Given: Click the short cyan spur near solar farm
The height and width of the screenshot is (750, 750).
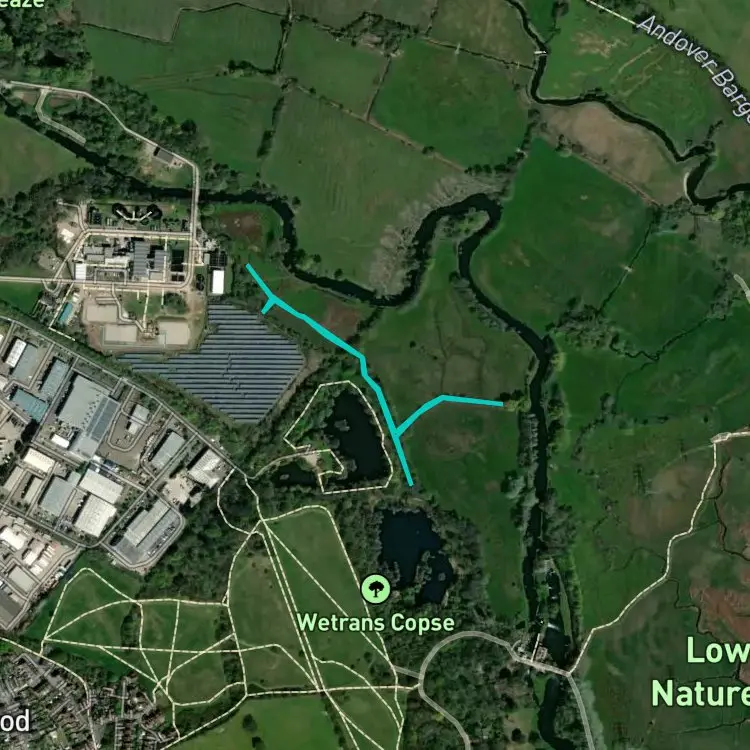Looking at the screenshot, I should 267,307.
